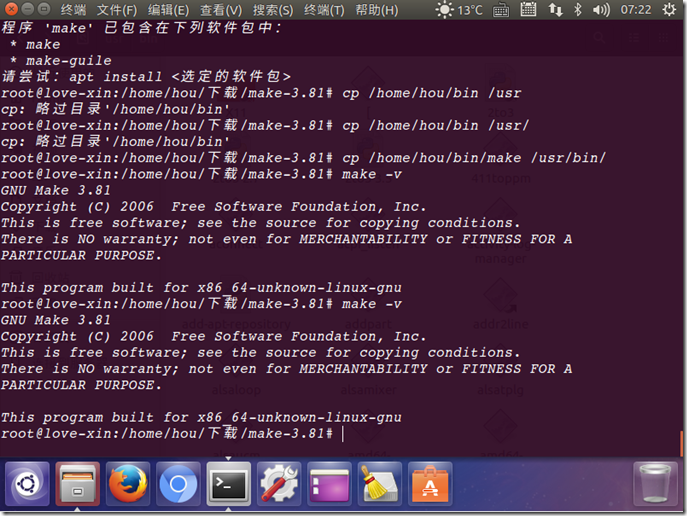Show the clock menu at 07:22
687x516 pixels.
click(x=635, y=10)
